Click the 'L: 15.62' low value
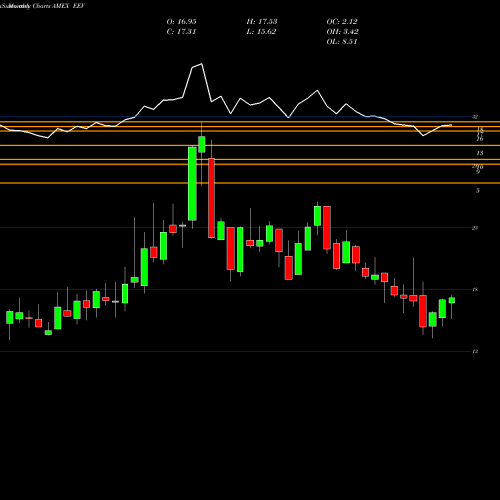 click(262, 32)
